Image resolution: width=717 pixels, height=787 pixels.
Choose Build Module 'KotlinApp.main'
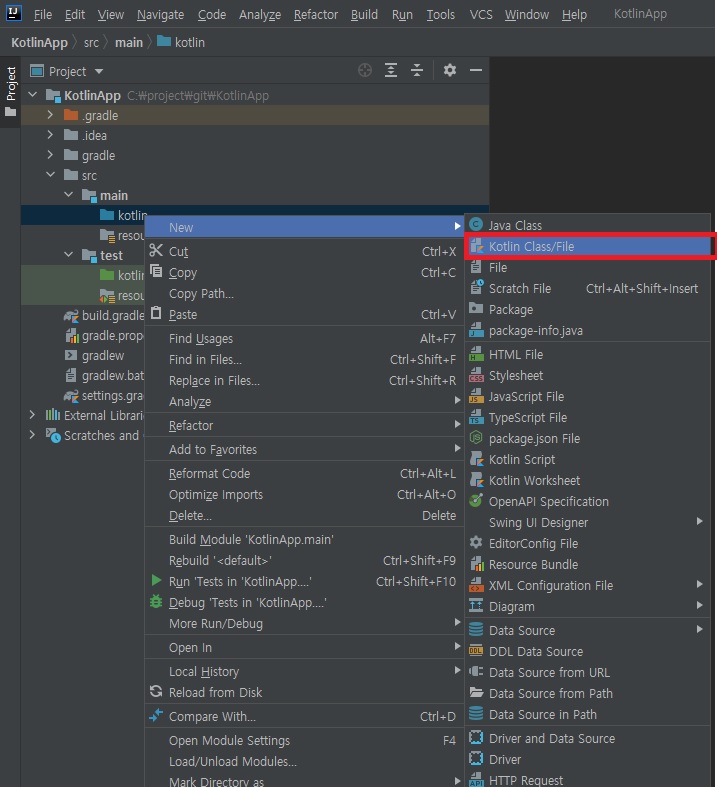(x=304, y=540)
